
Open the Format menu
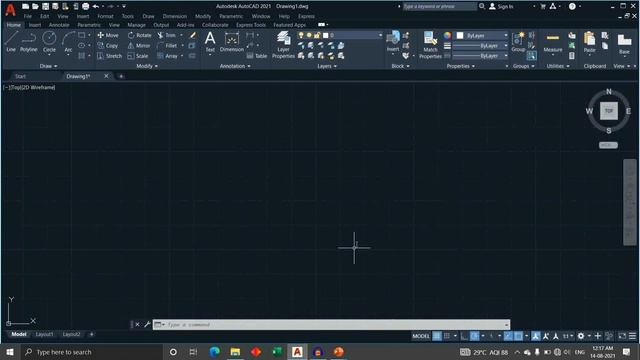tap(105, 16)
